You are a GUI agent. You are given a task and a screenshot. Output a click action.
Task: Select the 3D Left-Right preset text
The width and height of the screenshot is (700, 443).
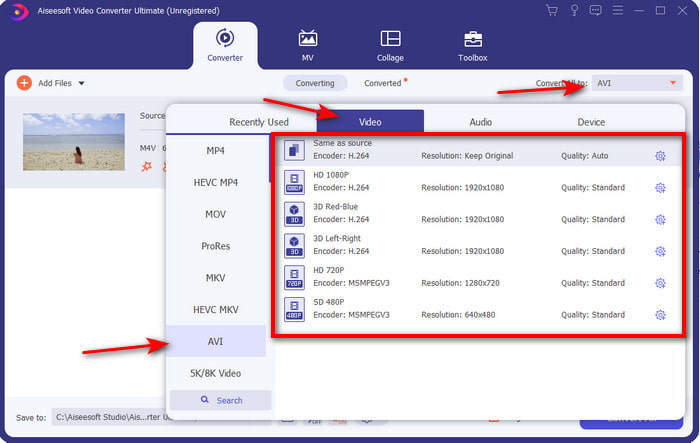click(337, 238)
